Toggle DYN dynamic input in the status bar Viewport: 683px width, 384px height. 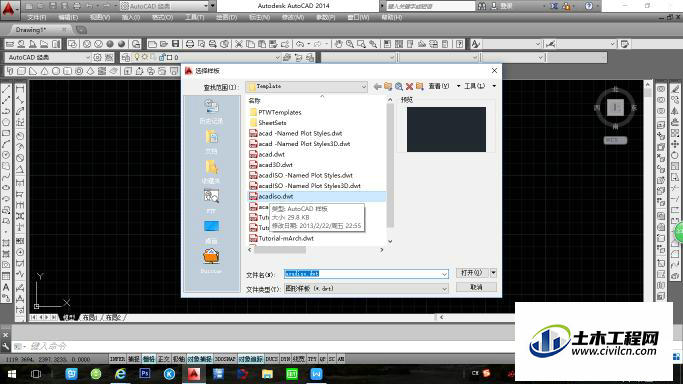[x=285, y=359]
